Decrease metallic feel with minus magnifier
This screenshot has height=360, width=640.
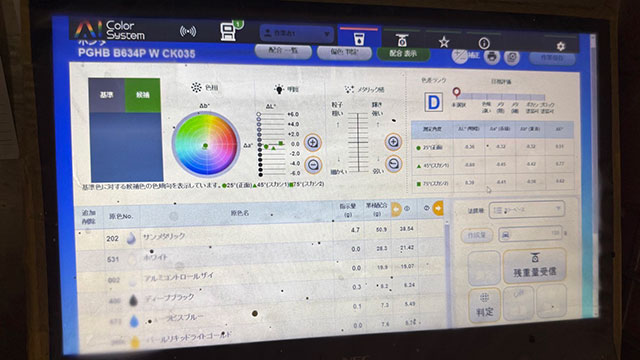[x=393, y=164]
